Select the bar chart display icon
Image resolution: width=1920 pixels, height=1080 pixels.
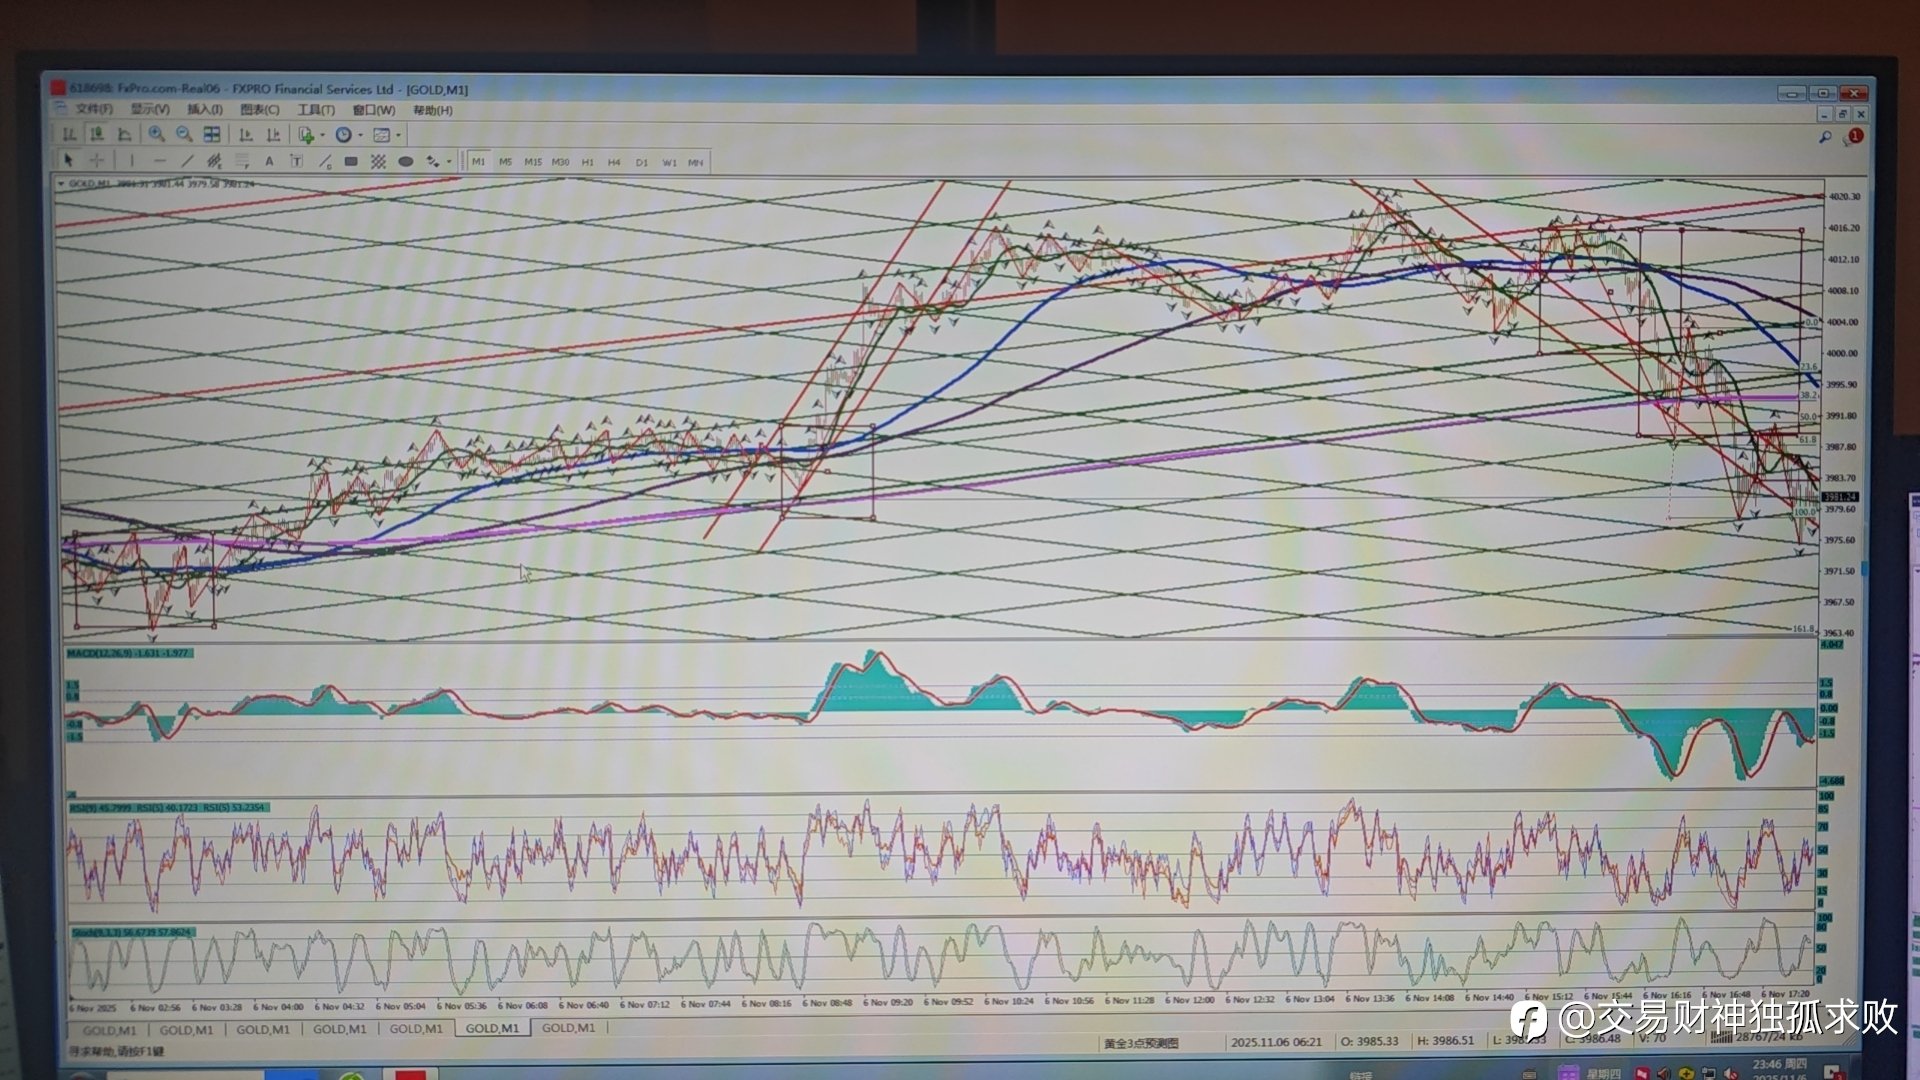[x=69, y=135]
